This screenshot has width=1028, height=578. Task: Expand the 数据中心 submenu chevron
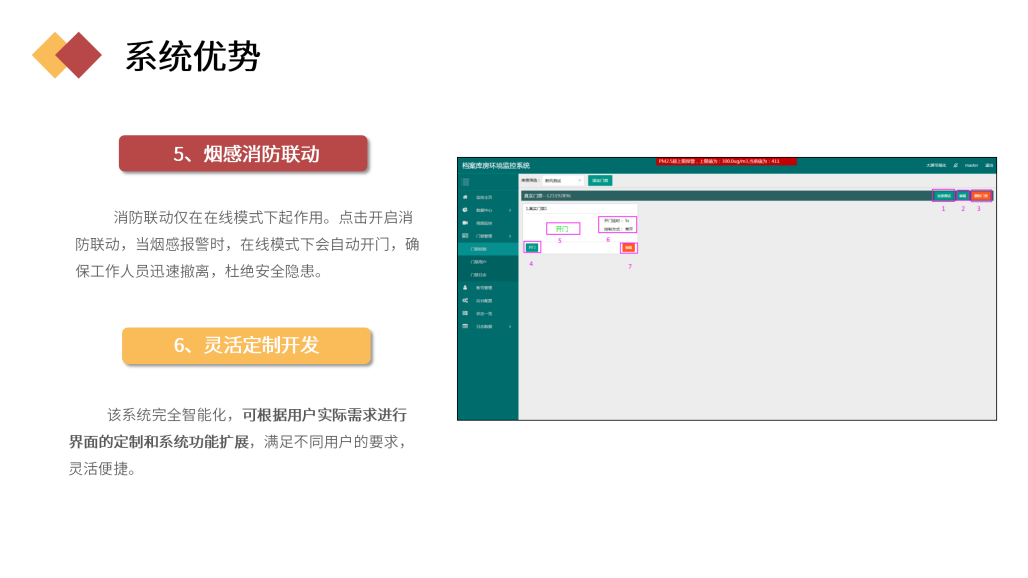coord(510,208)
